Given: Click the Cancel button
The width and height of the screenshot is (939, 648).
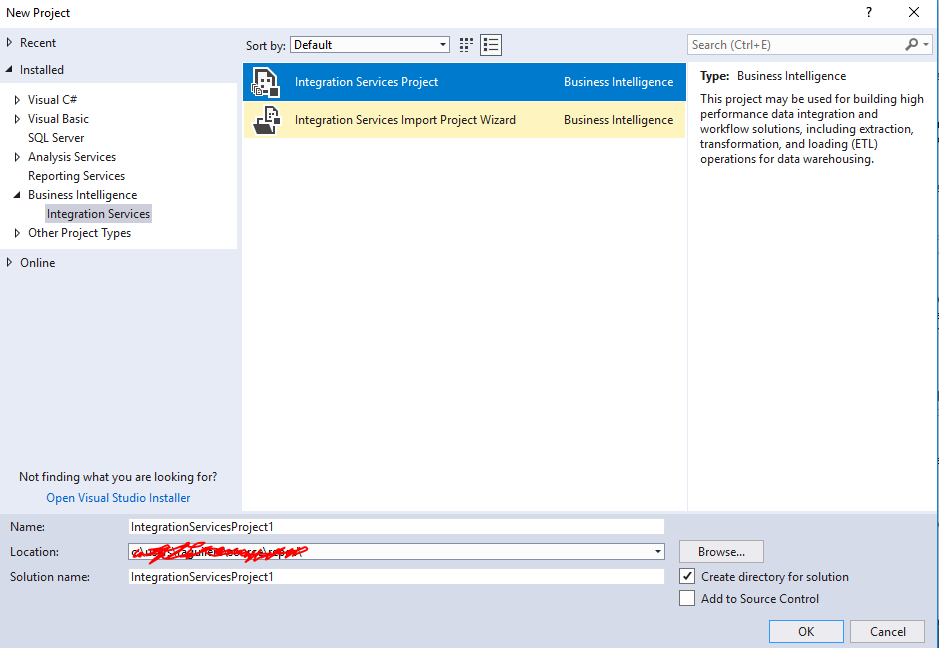Looking at the screenshot, I should (x=887, y=631).
